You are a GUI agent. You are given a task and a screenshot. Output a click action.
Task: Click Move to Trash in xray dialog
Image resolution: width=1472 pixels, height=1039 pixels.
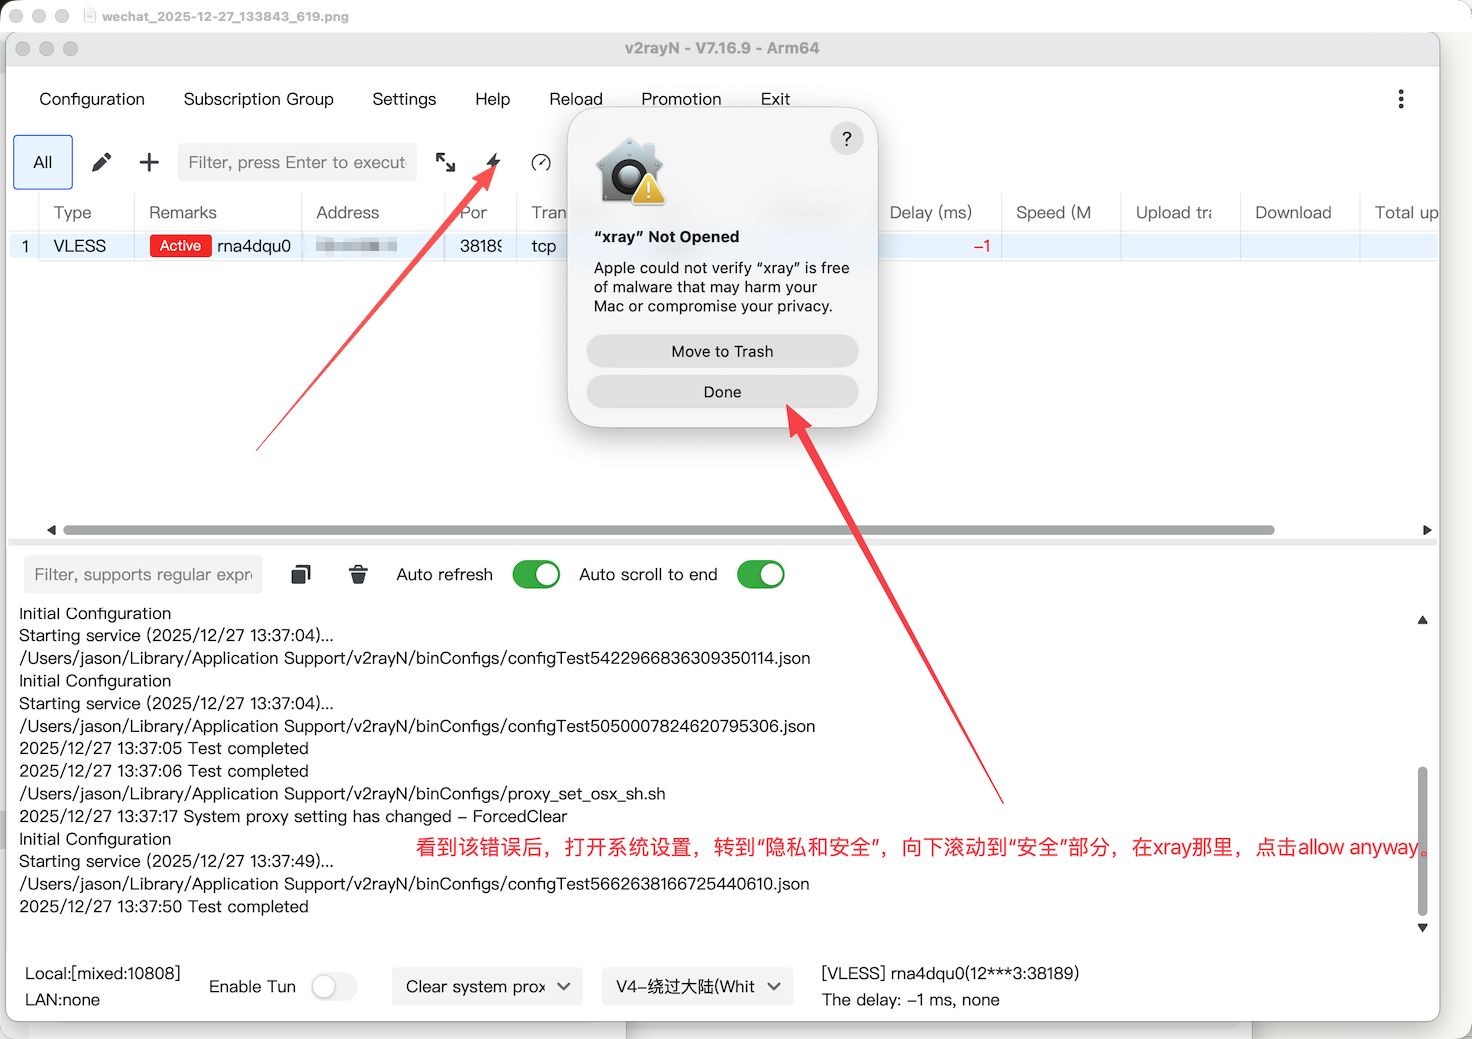(x=722, y=351)
